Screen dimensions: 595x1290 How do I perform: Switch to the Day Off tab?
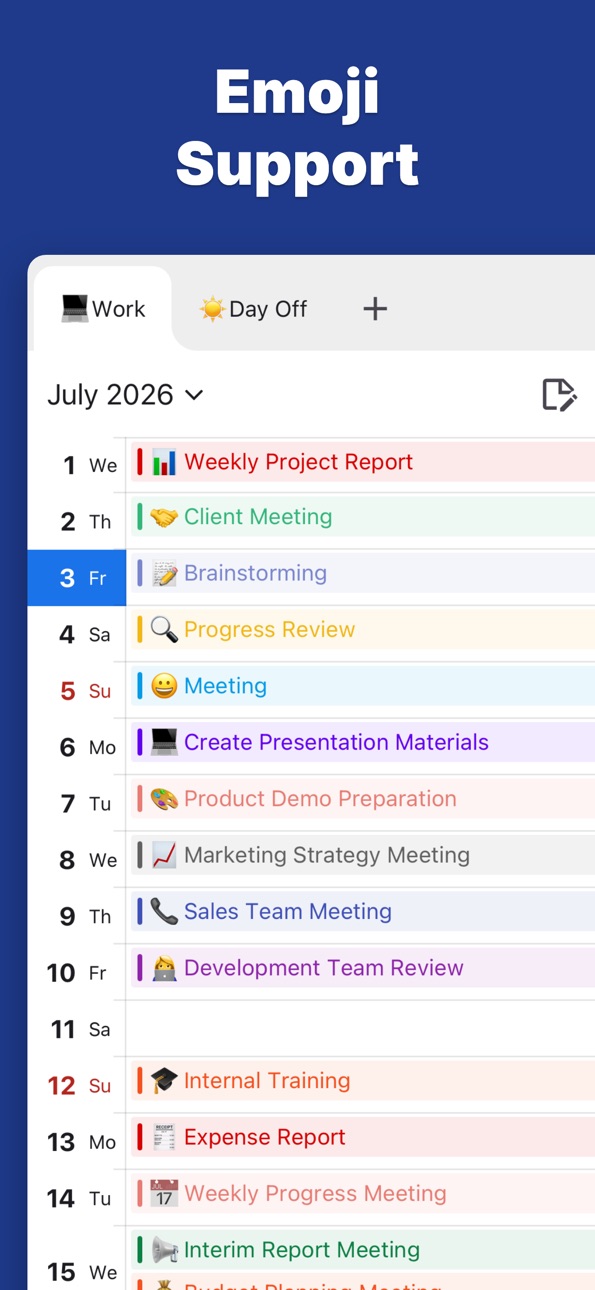pyautogui.click(x=253, y=309)
